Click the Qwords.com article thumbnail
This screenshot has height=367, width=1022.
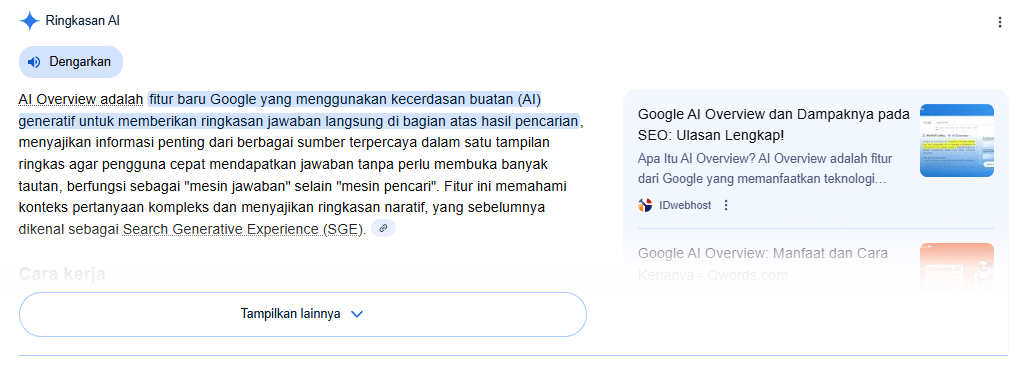[957, 265]
